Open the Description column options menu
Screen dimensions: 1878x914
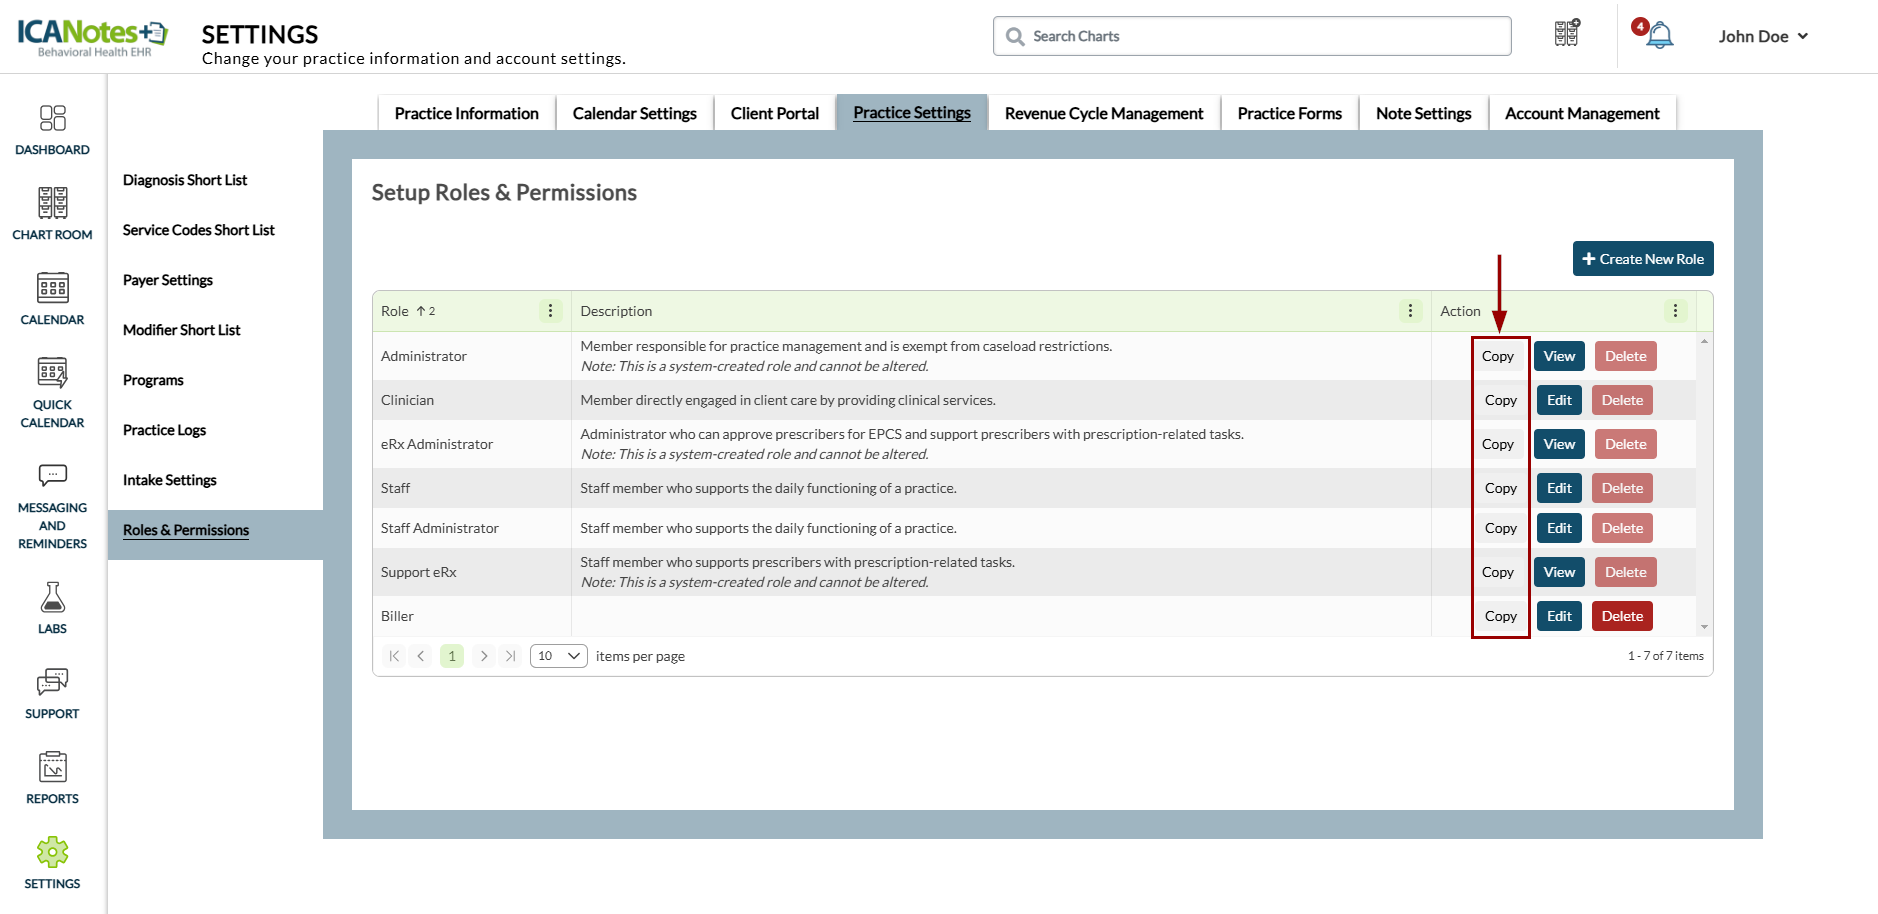point(1410,311)
